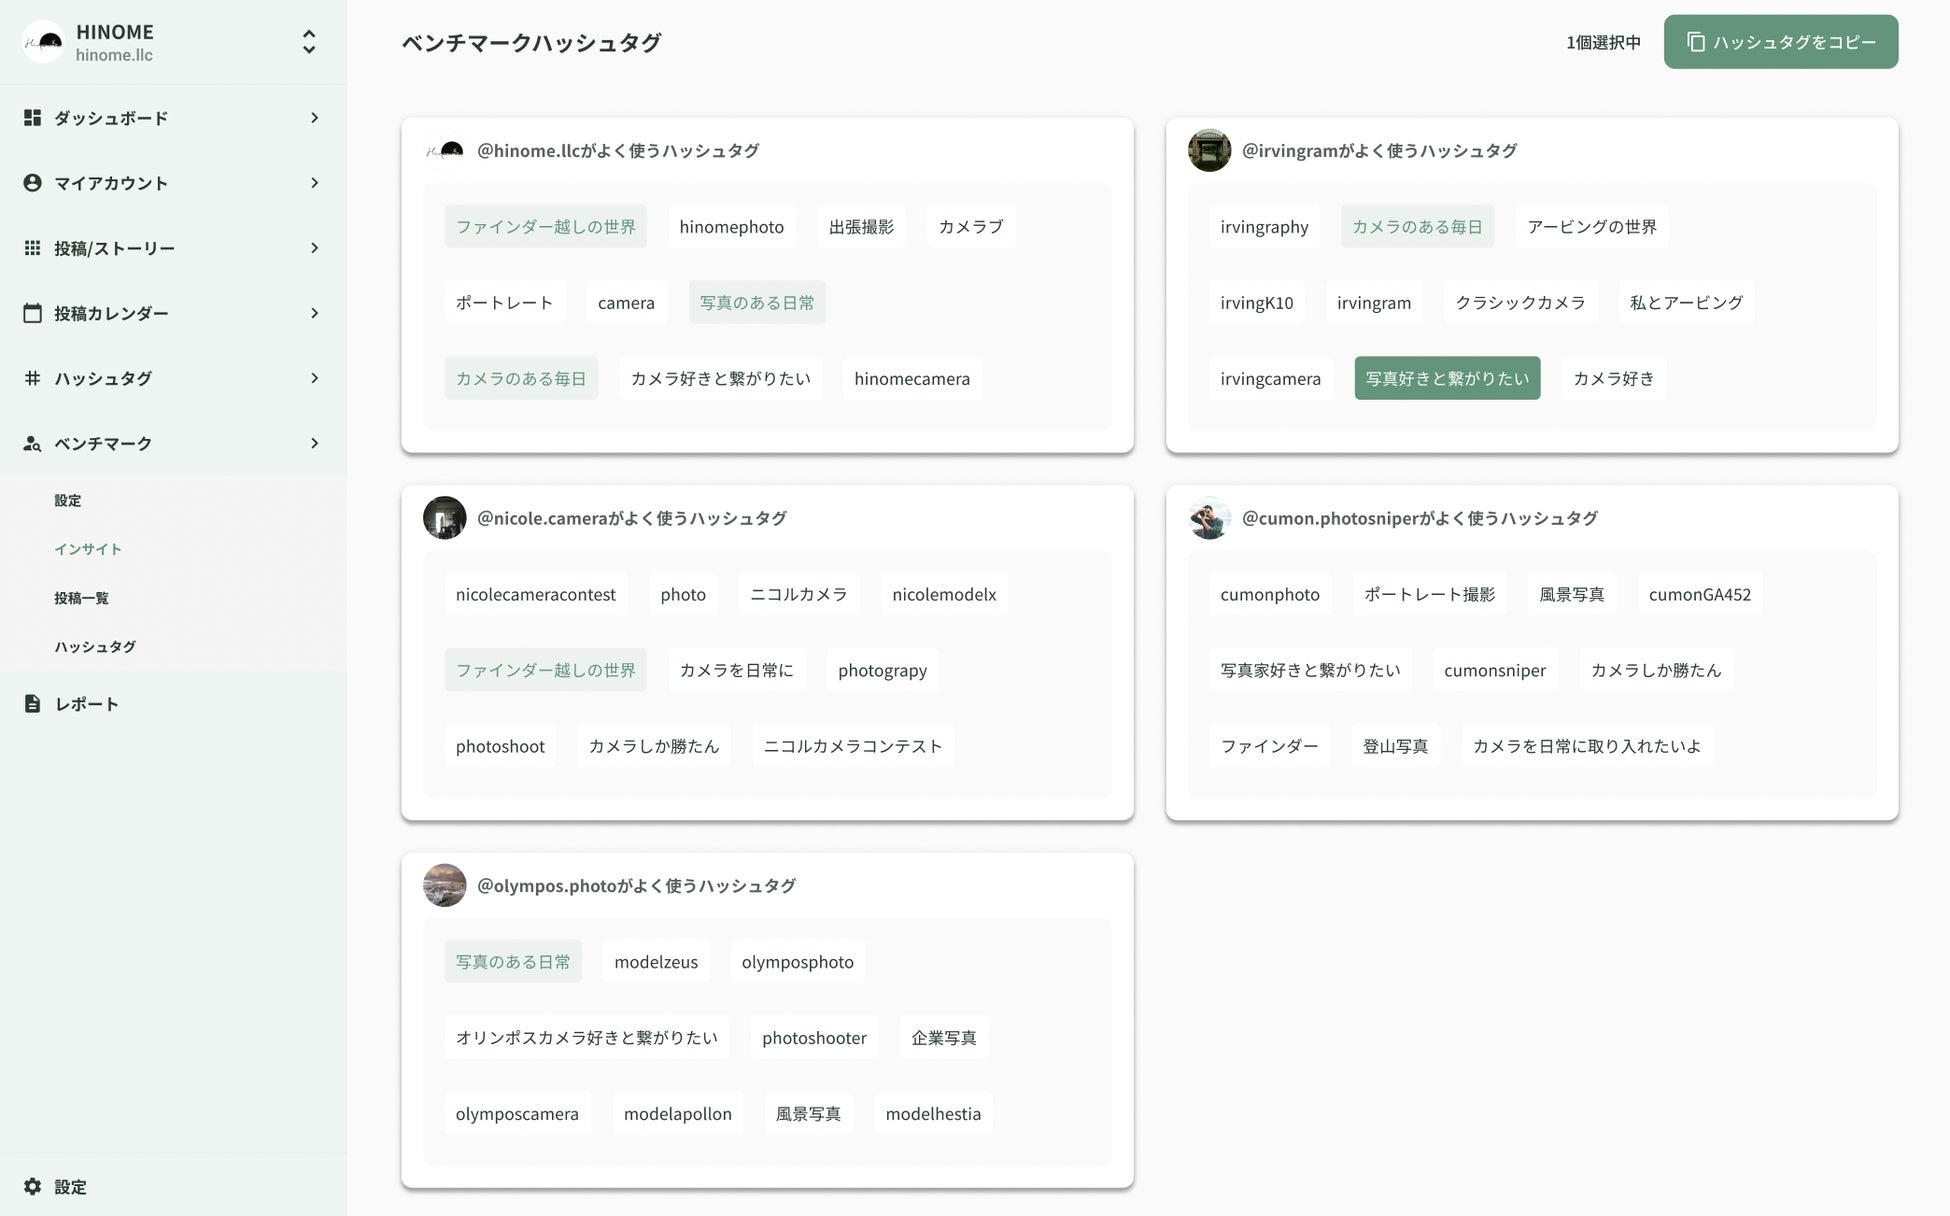Open ハッシュタグ under the Benchmark submenu
The width and height of the screenshot is (1950, 1216).
(95, 647)
